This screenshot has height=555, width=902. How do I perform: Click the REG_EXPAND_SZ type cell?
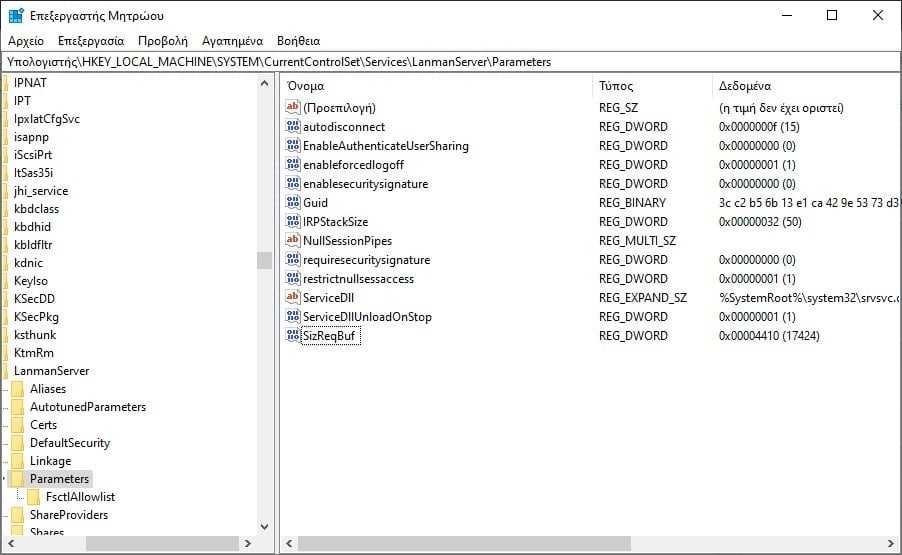click(x=643, y=298)
